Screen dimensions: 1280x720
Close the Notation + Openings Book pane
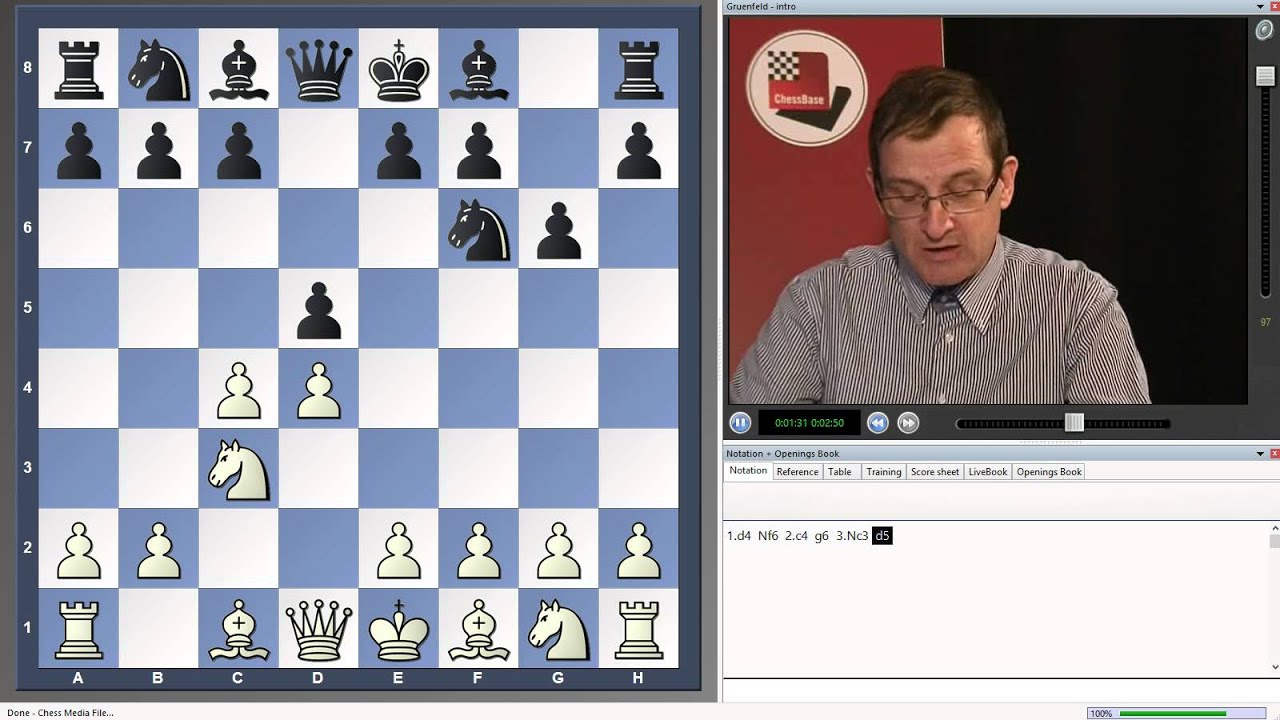point(1273,454)
